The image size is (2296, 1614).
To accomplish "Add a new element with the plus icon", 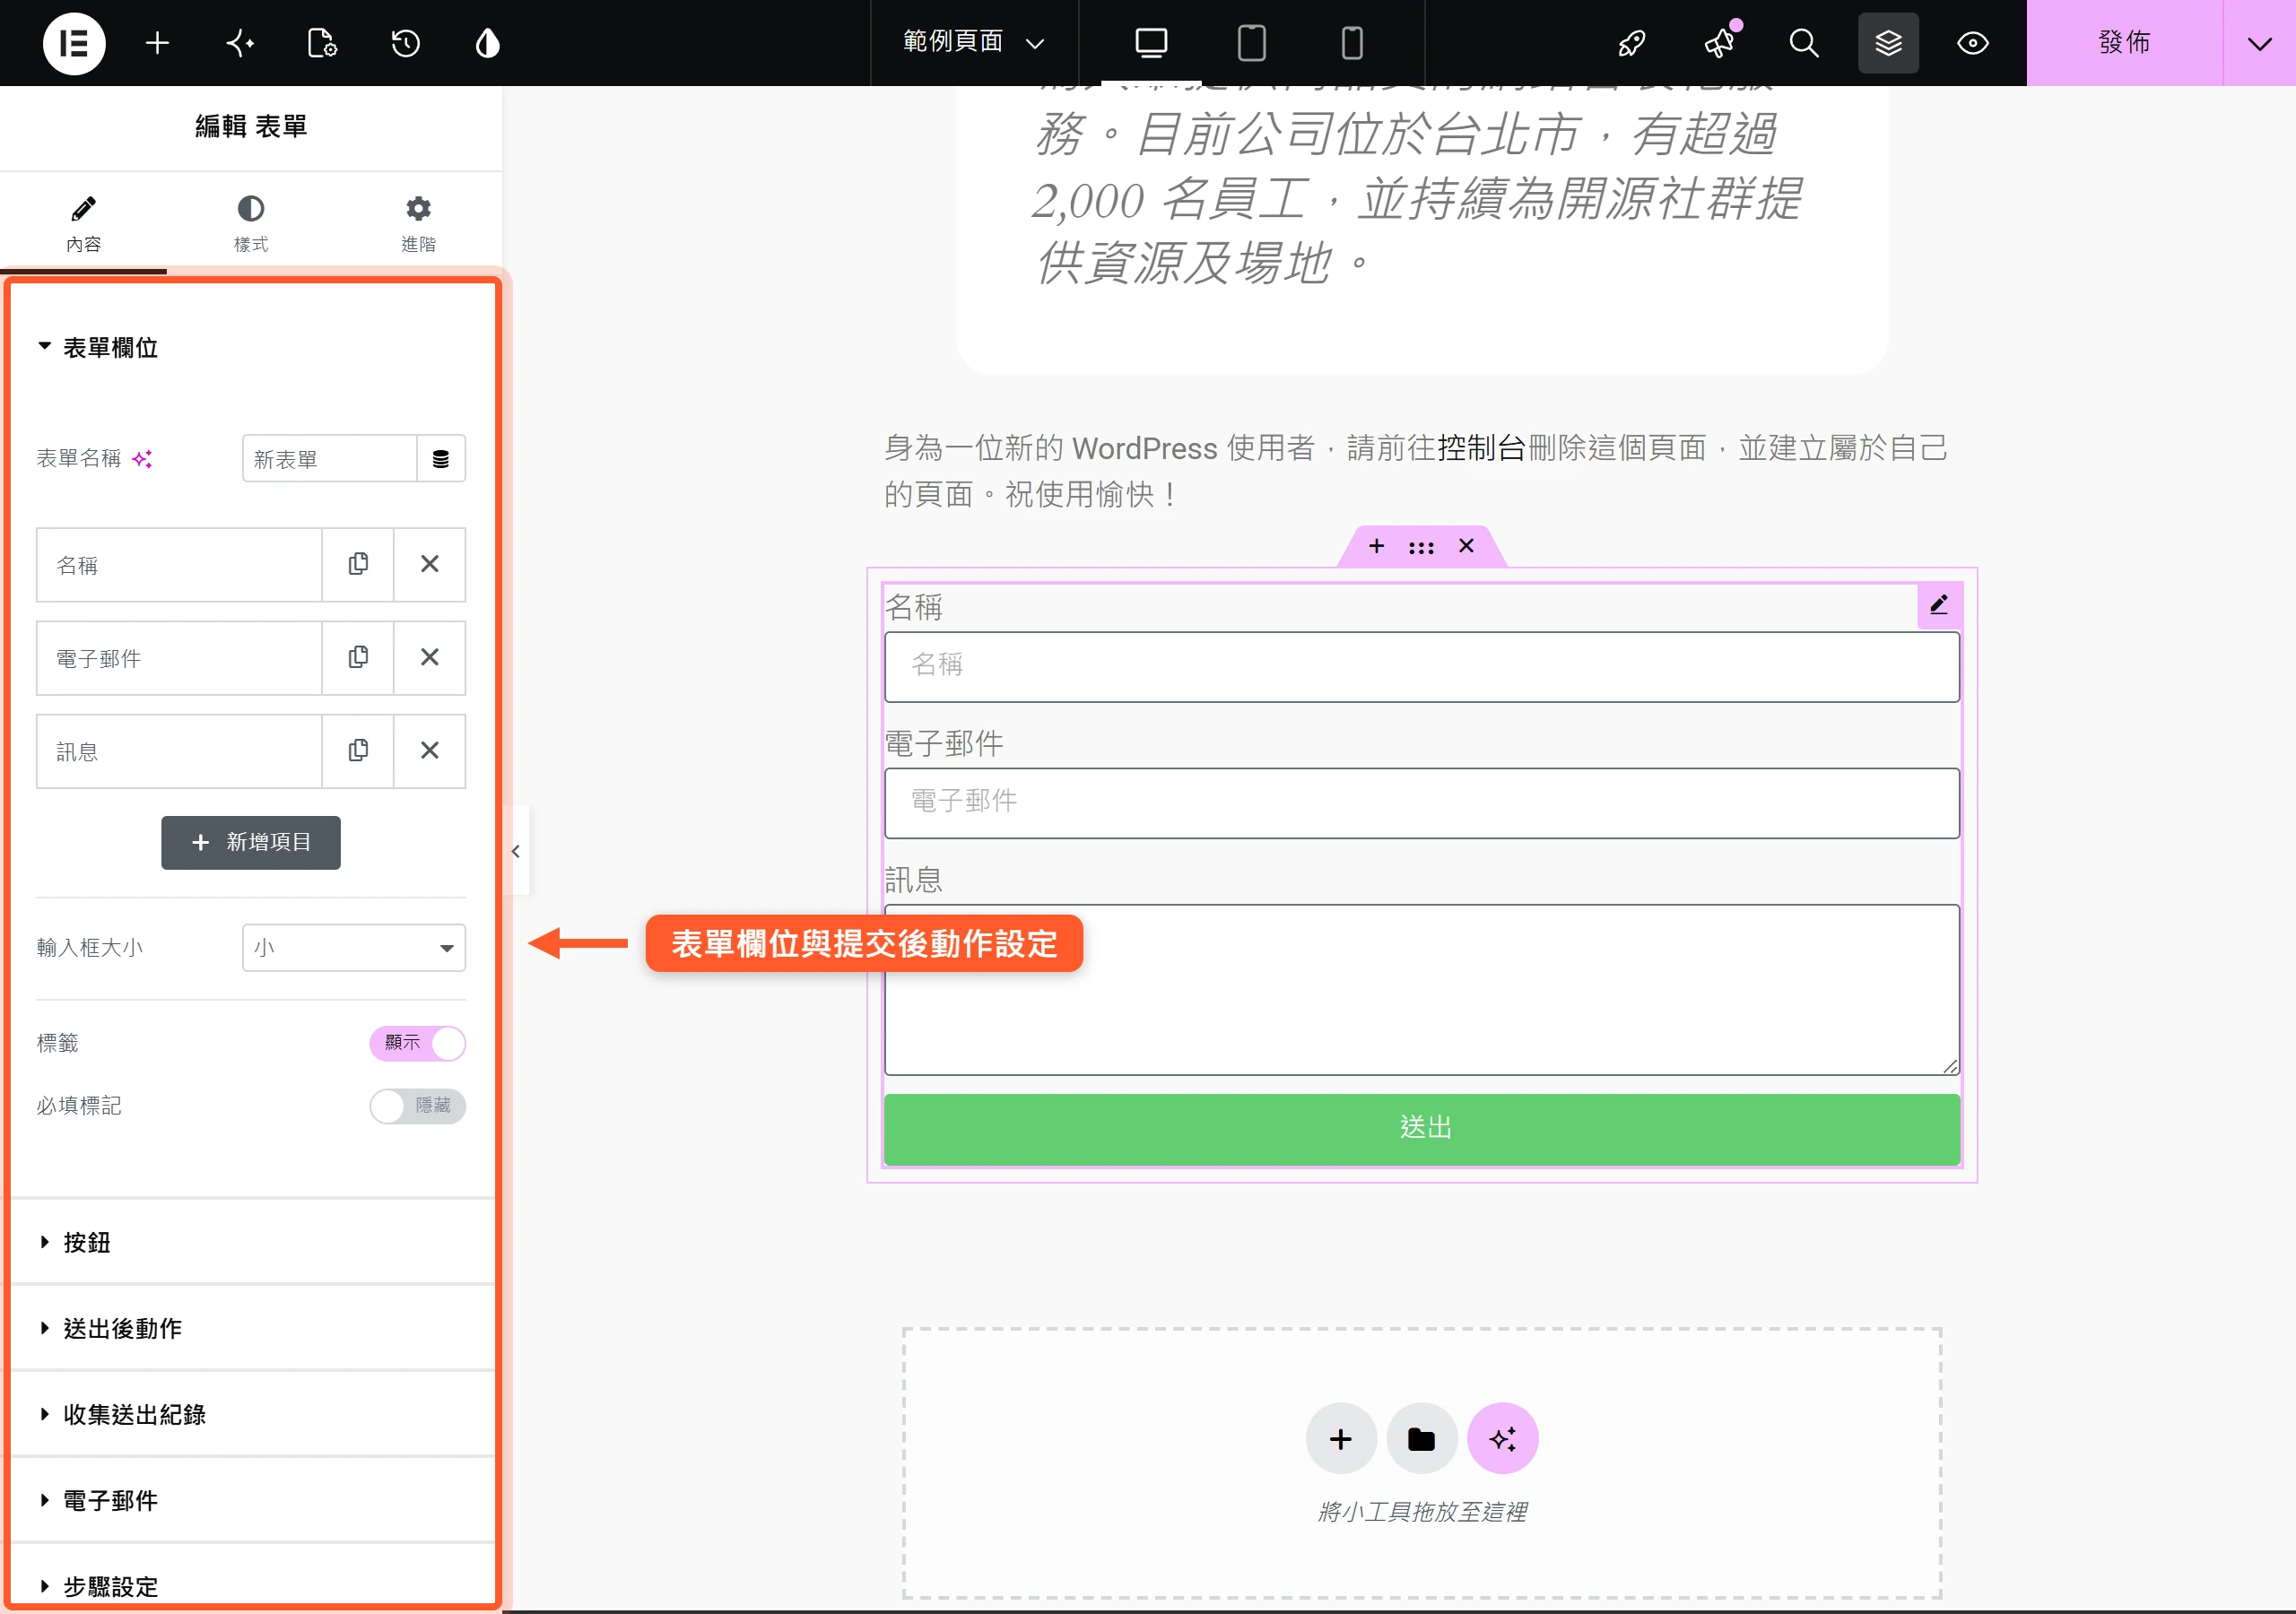I will coord(157,43).
